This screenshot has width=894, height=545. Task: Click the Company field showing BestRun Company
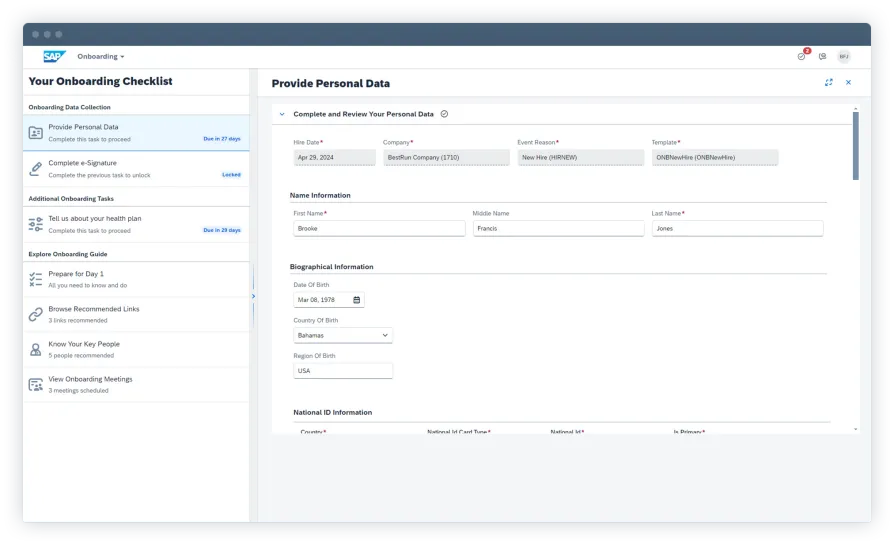click(446, 157)
